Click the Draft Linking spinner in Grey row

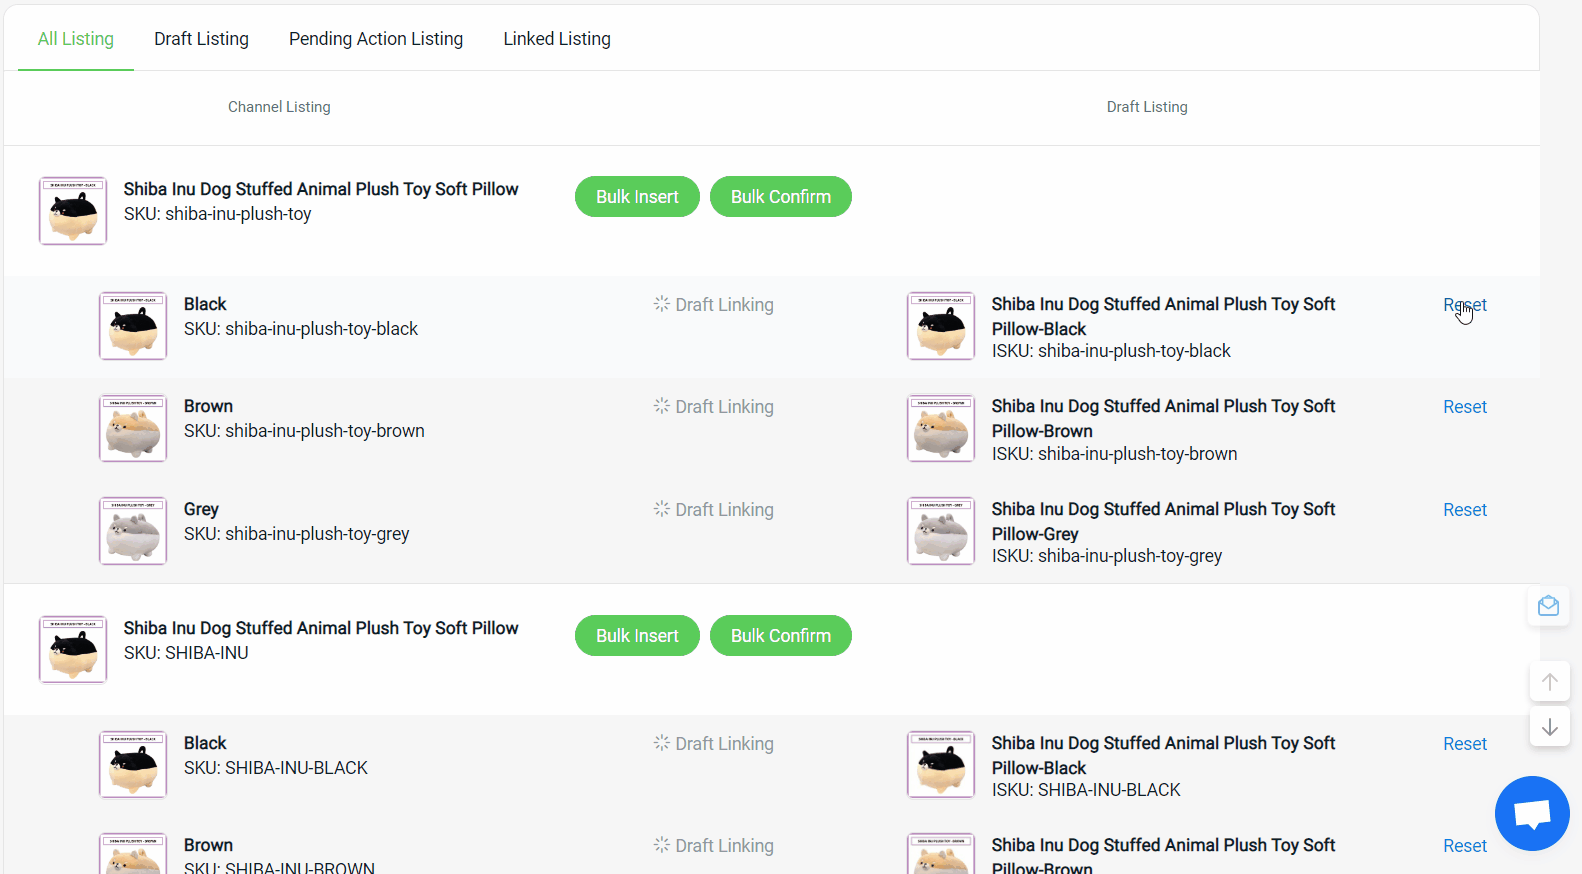[x=662, y=509]
